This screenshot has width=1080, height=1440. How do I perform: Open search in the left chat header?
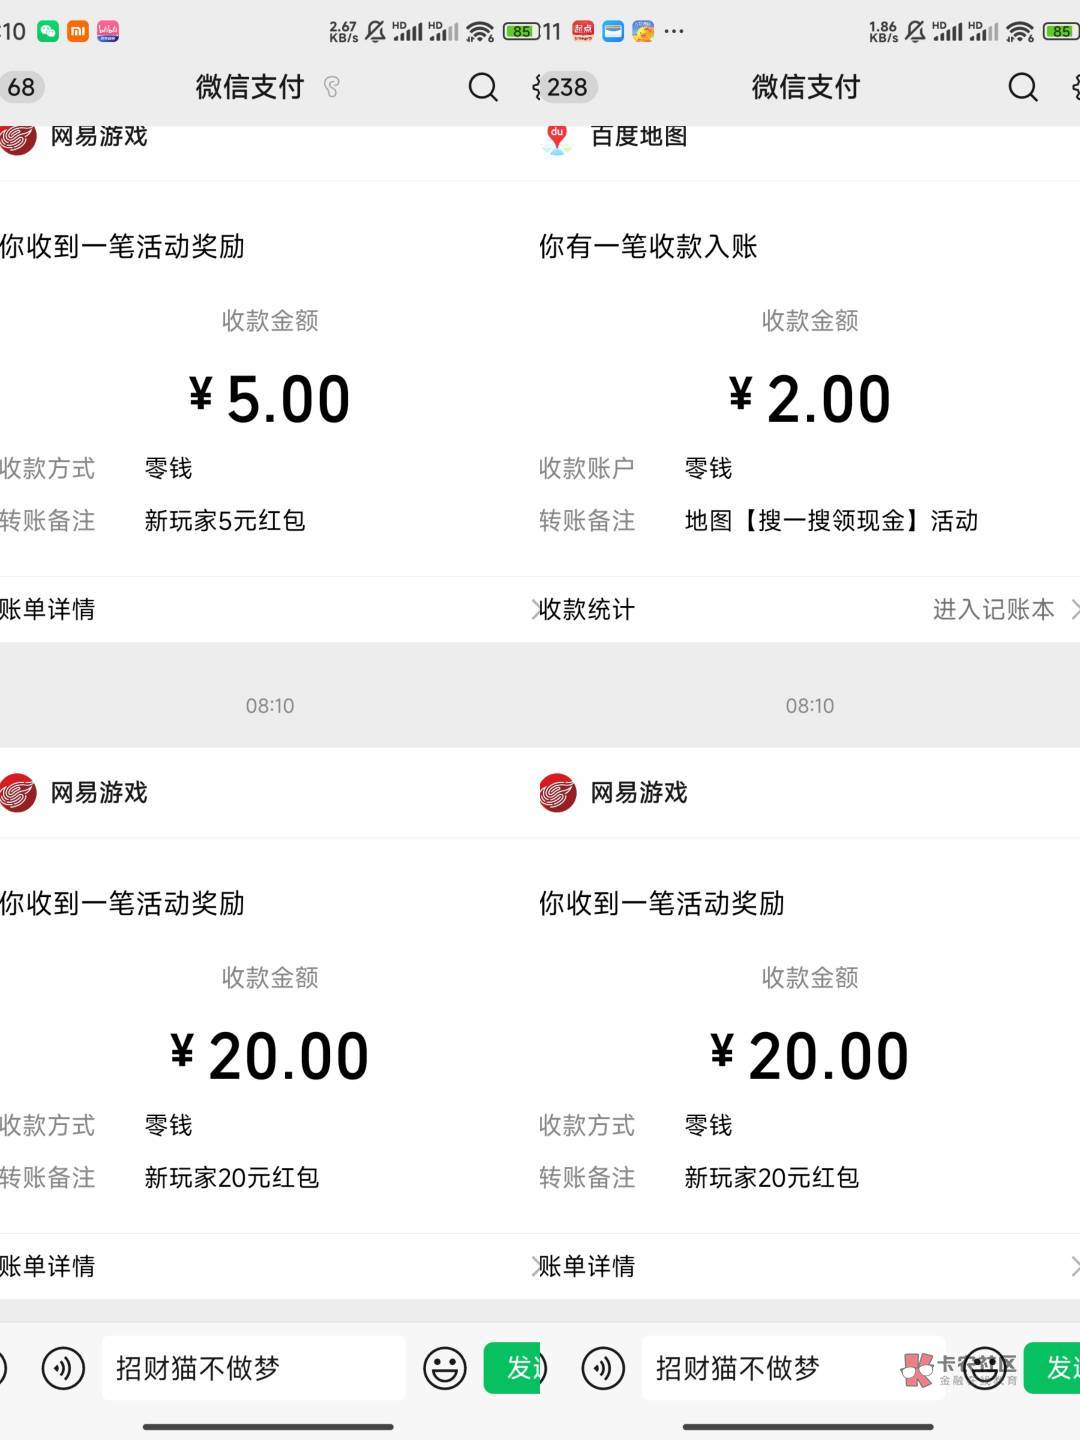(x=483, y=88)
